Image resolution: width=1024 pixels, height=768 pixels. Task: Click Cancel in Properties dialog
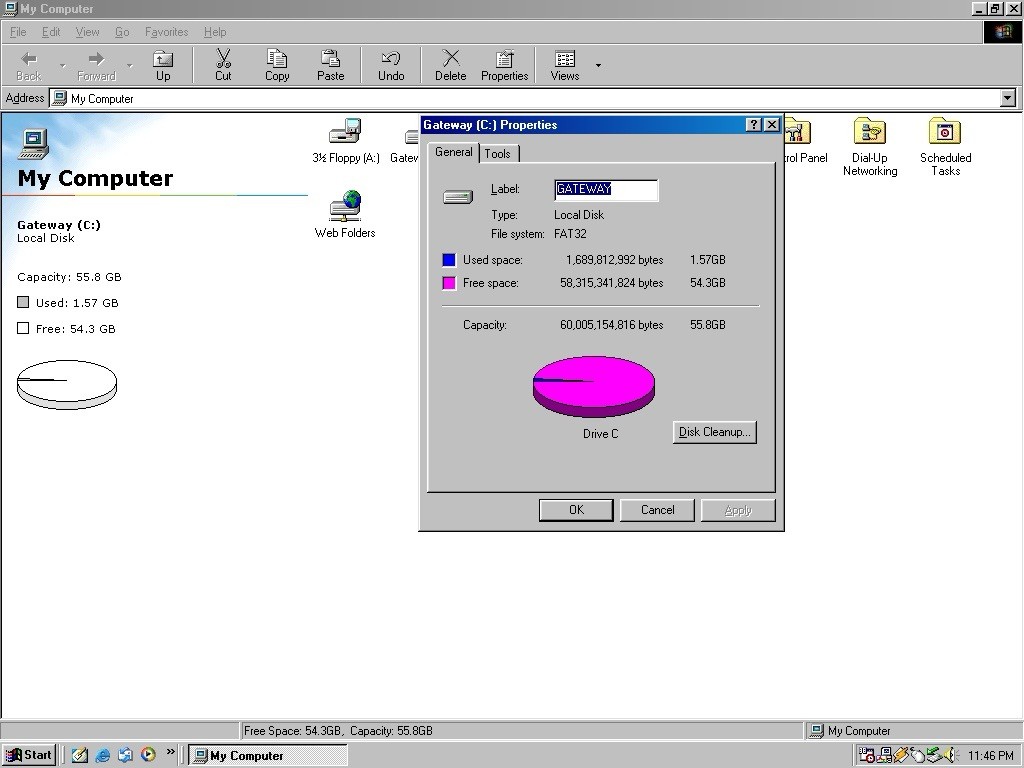[x=657, y=510]
